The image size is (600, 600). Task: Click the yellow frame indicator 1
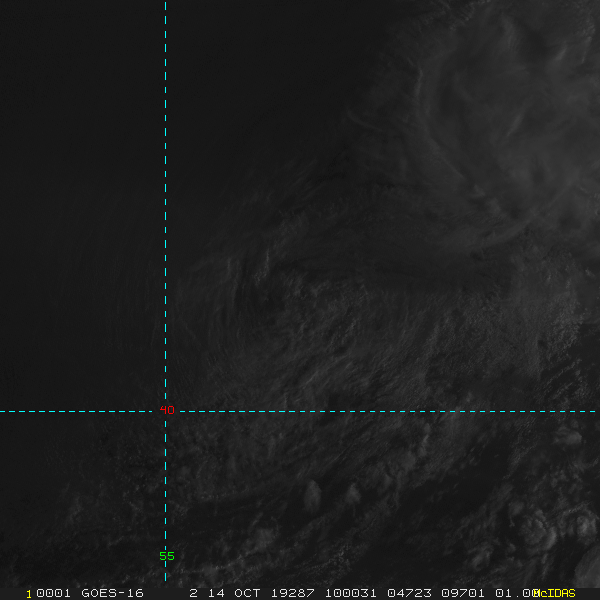(29, 594)
